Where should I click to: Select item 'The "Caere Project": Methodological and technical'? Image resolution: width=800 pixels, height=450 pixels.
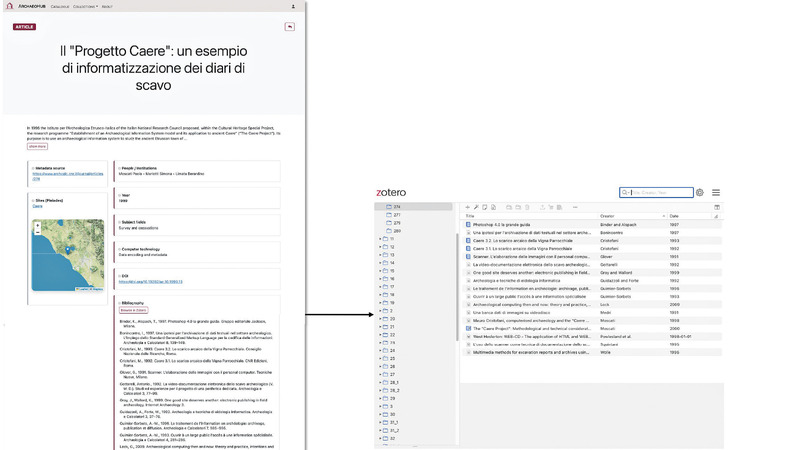tap(592, 329)
